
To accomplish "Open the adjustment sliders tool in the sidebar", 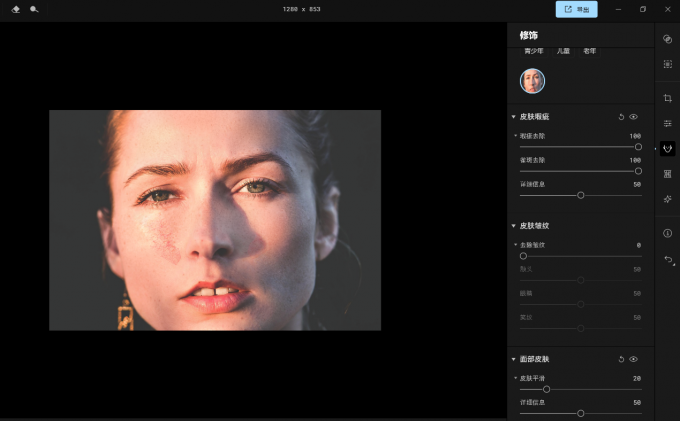I will pos(667,123).
